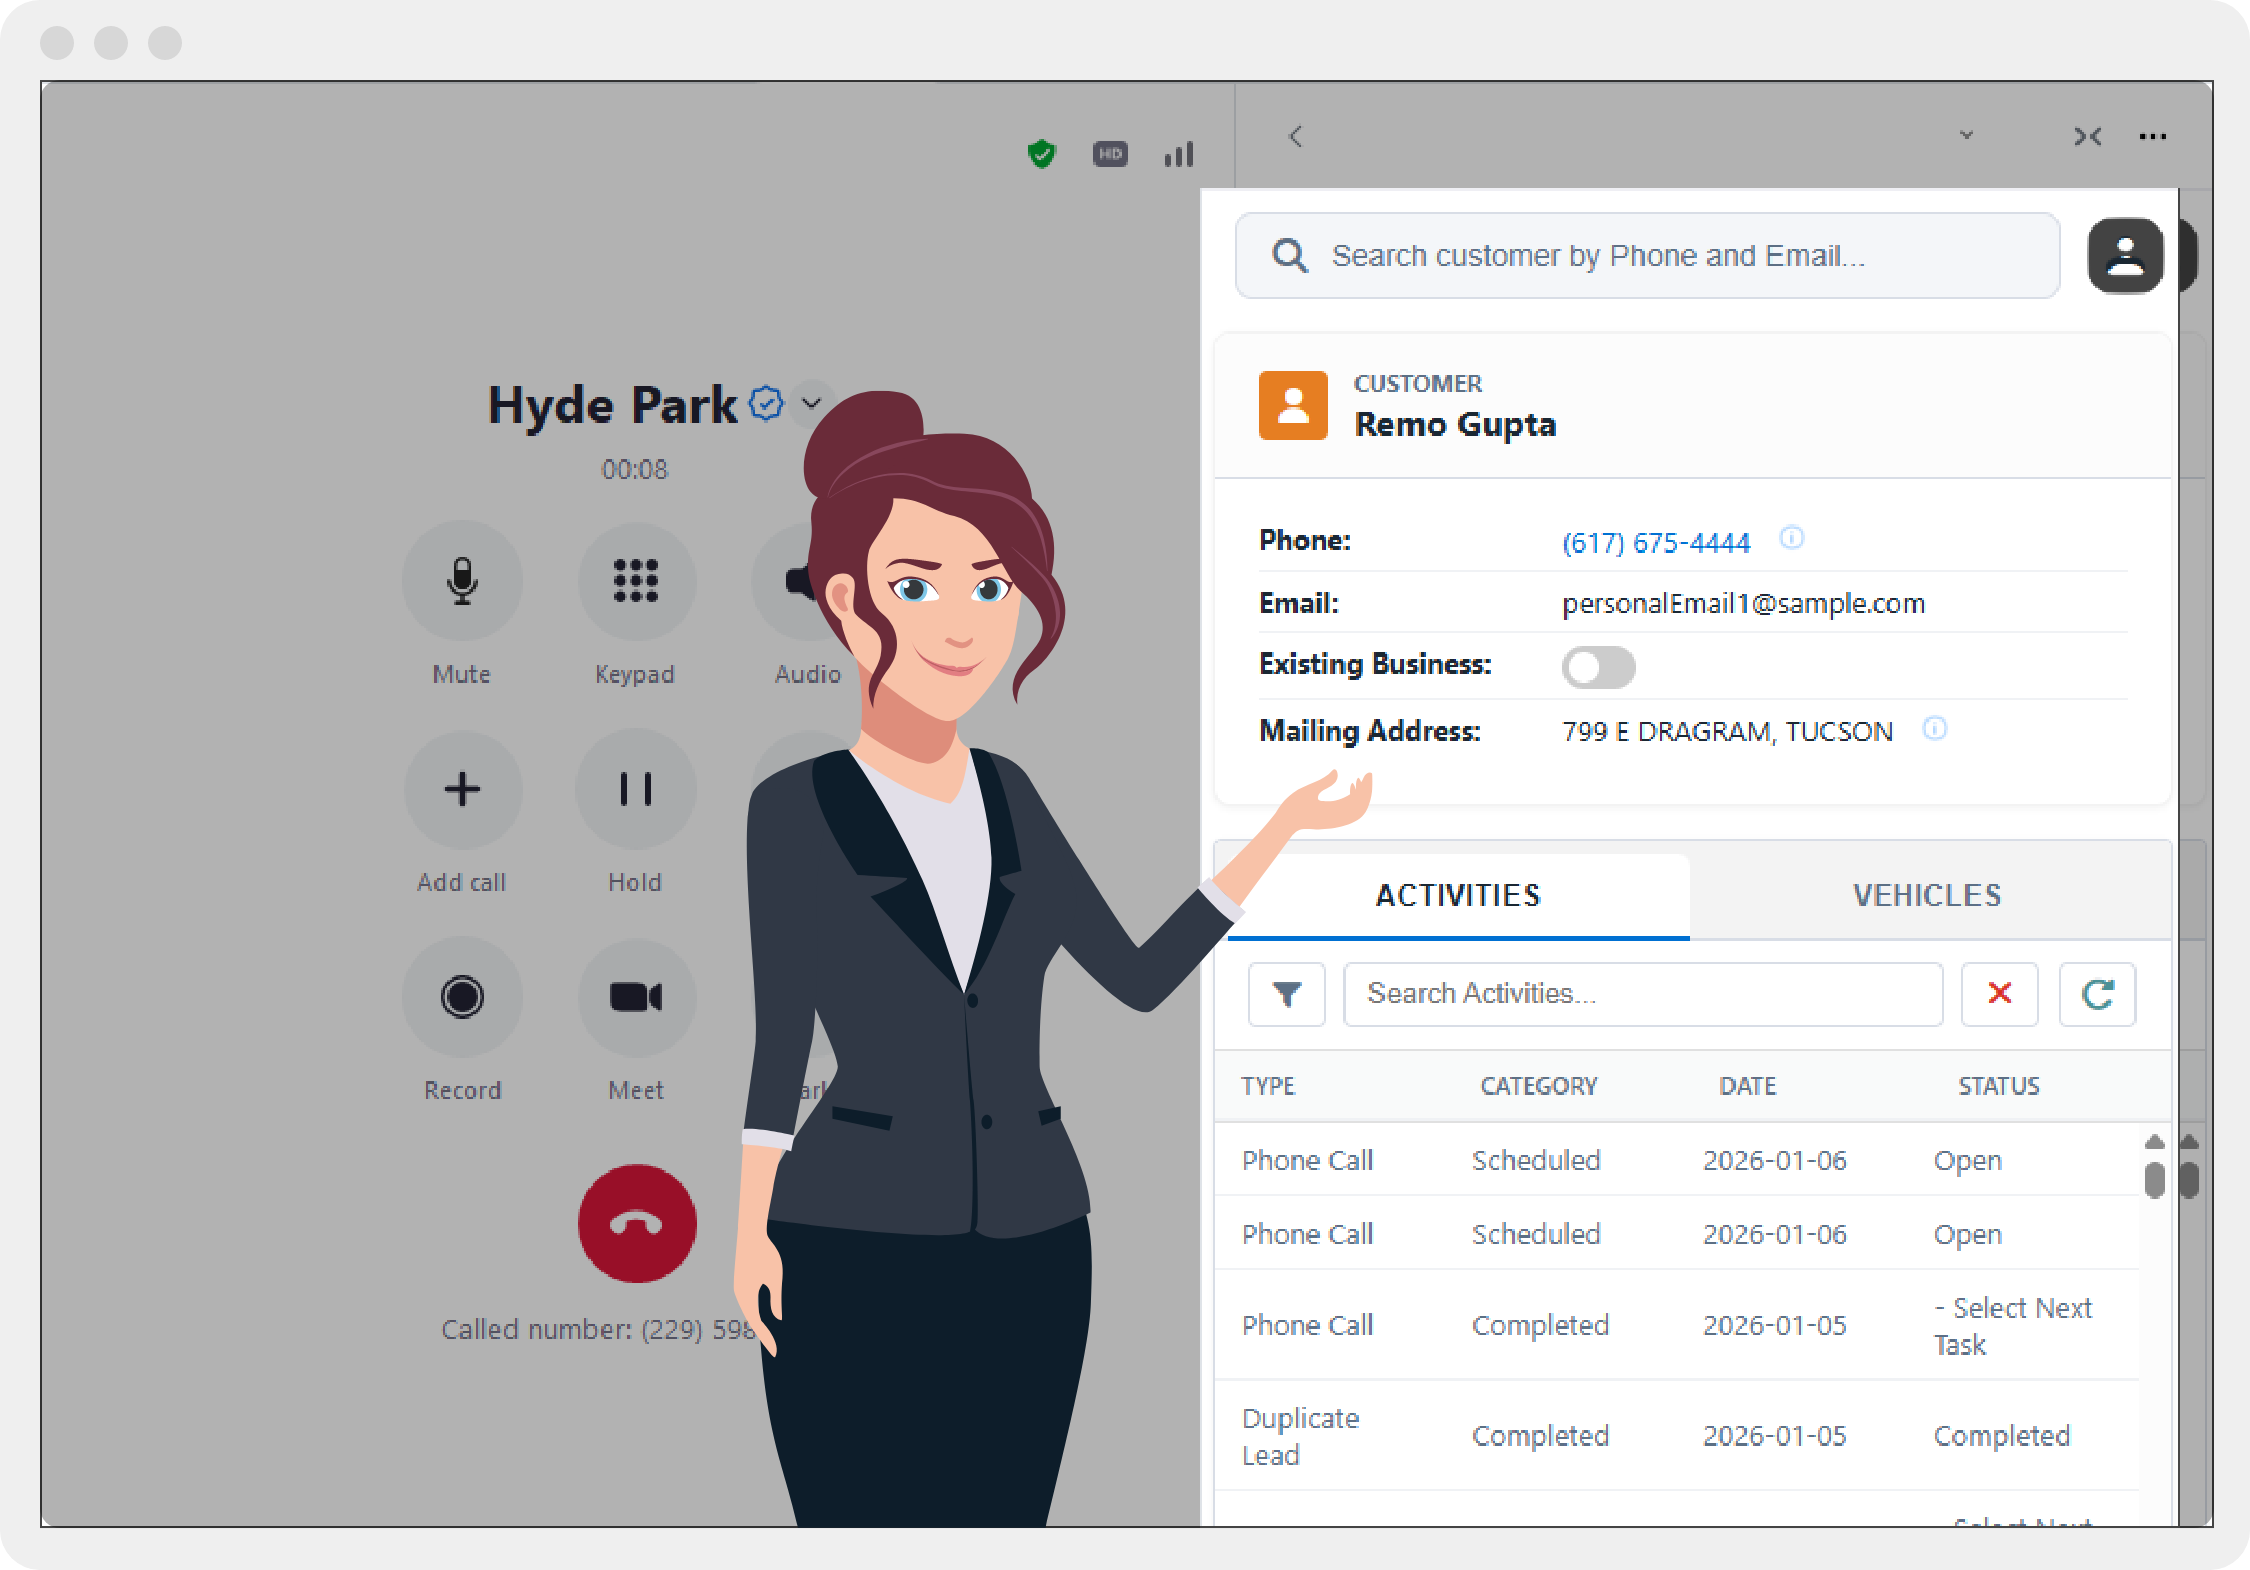Click the Add call plus button
Image resolution: width=2250 pixels, height=1570 pixels.
[462, 789]
